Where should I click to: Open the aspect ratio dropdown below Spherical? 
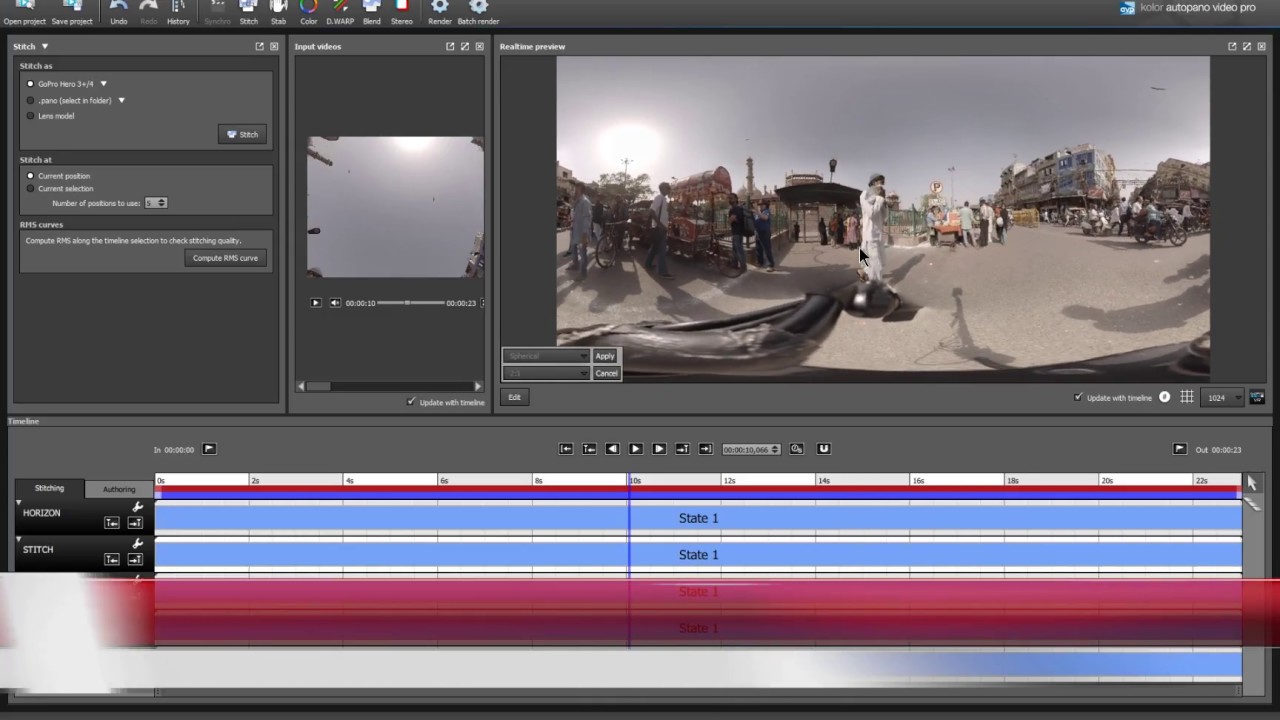click(546, 373)
